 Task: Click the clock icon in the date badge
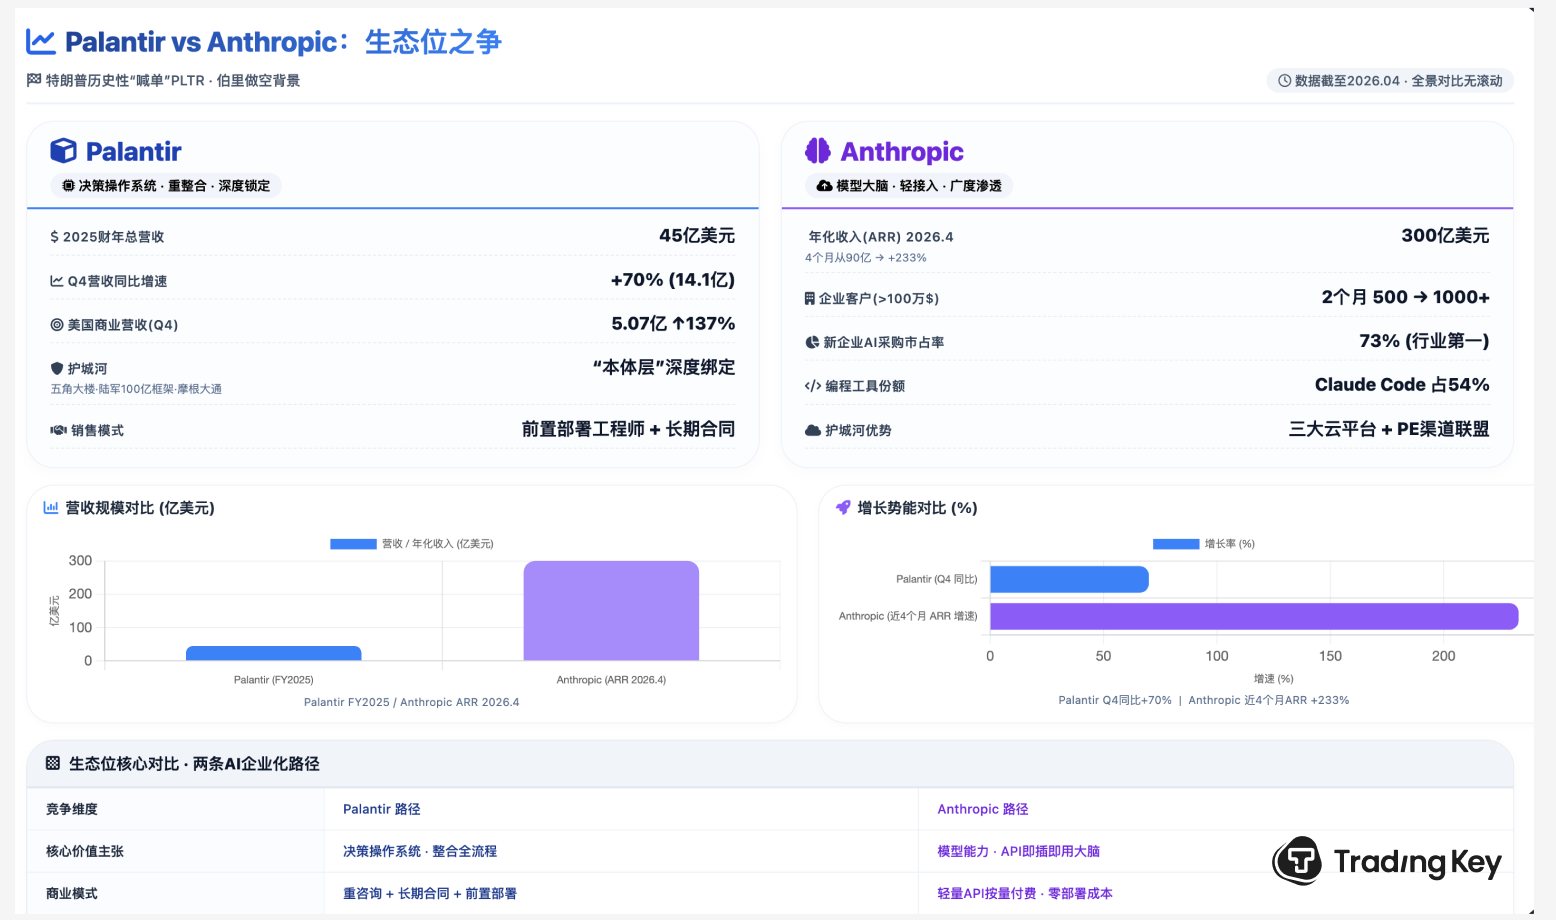point(1284,81)
